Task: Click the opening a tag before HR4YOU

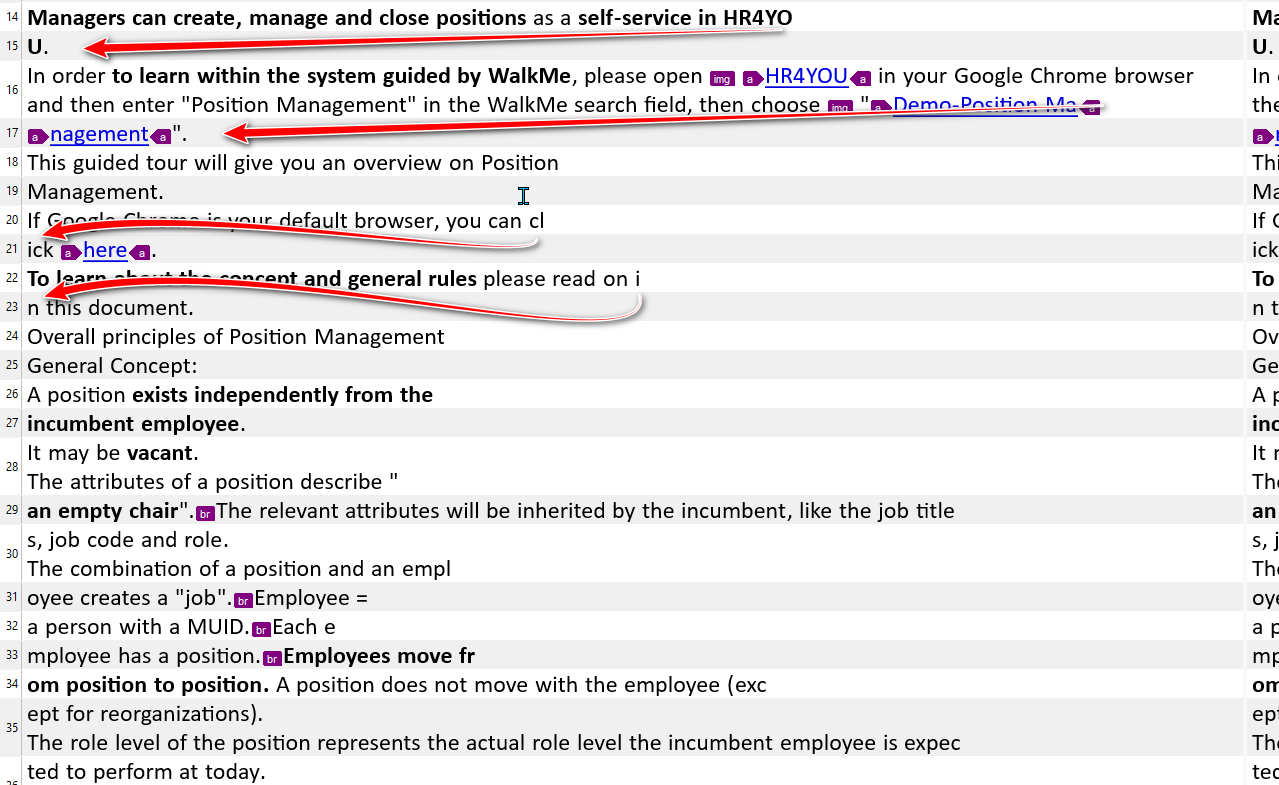Action: point(753,79)
